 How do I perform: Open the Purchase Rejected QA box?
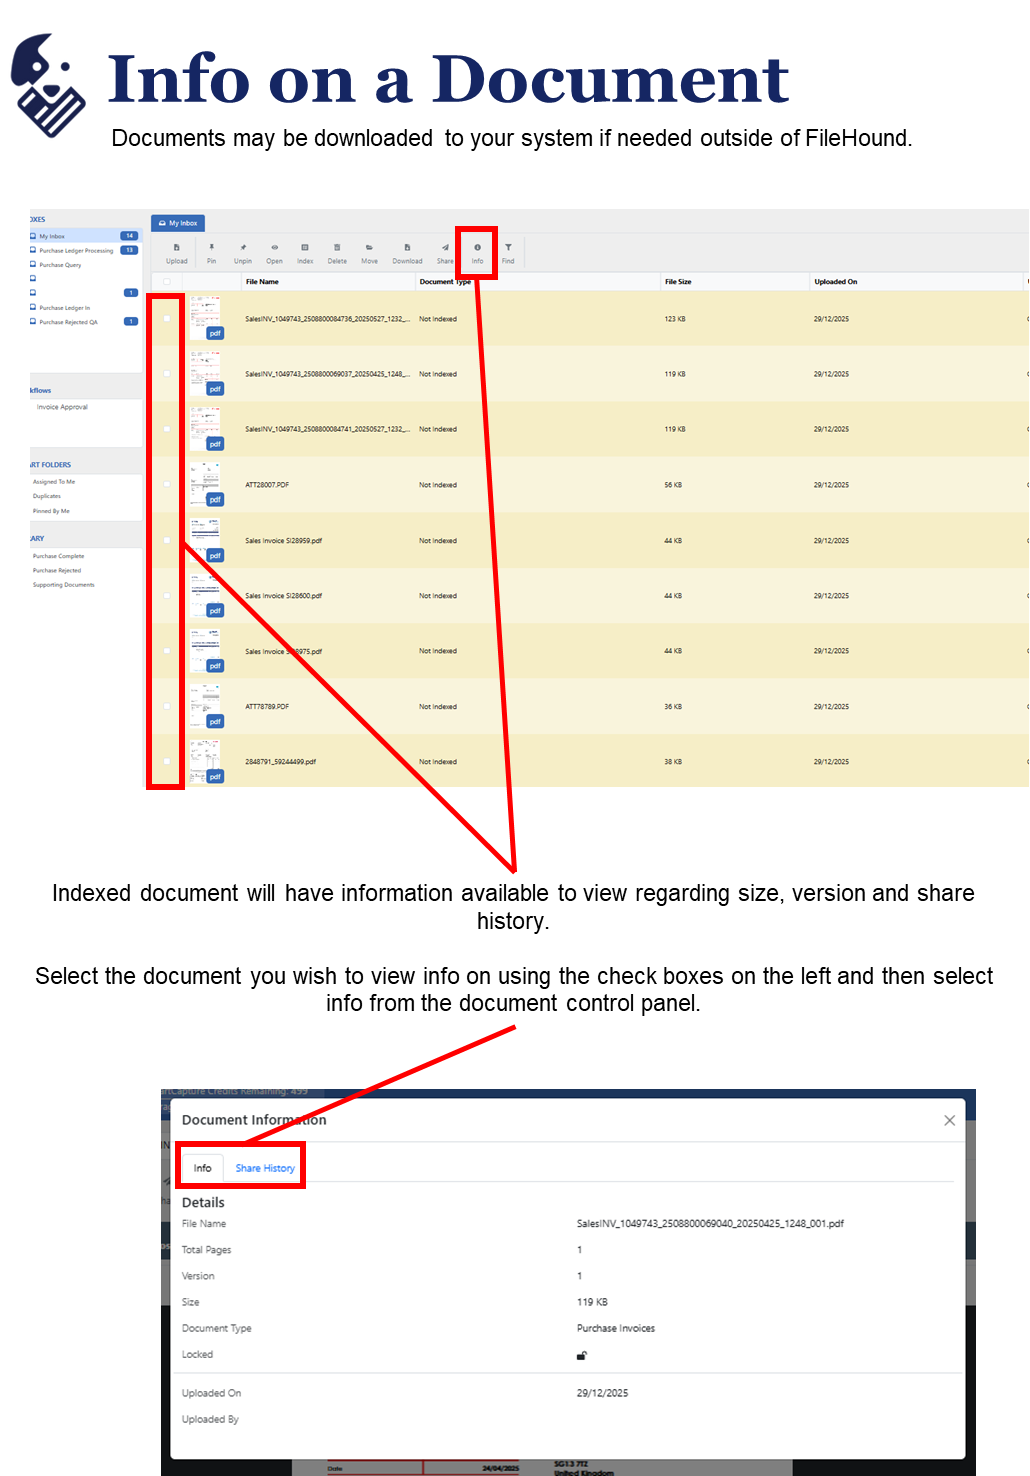tap(68, 322)
